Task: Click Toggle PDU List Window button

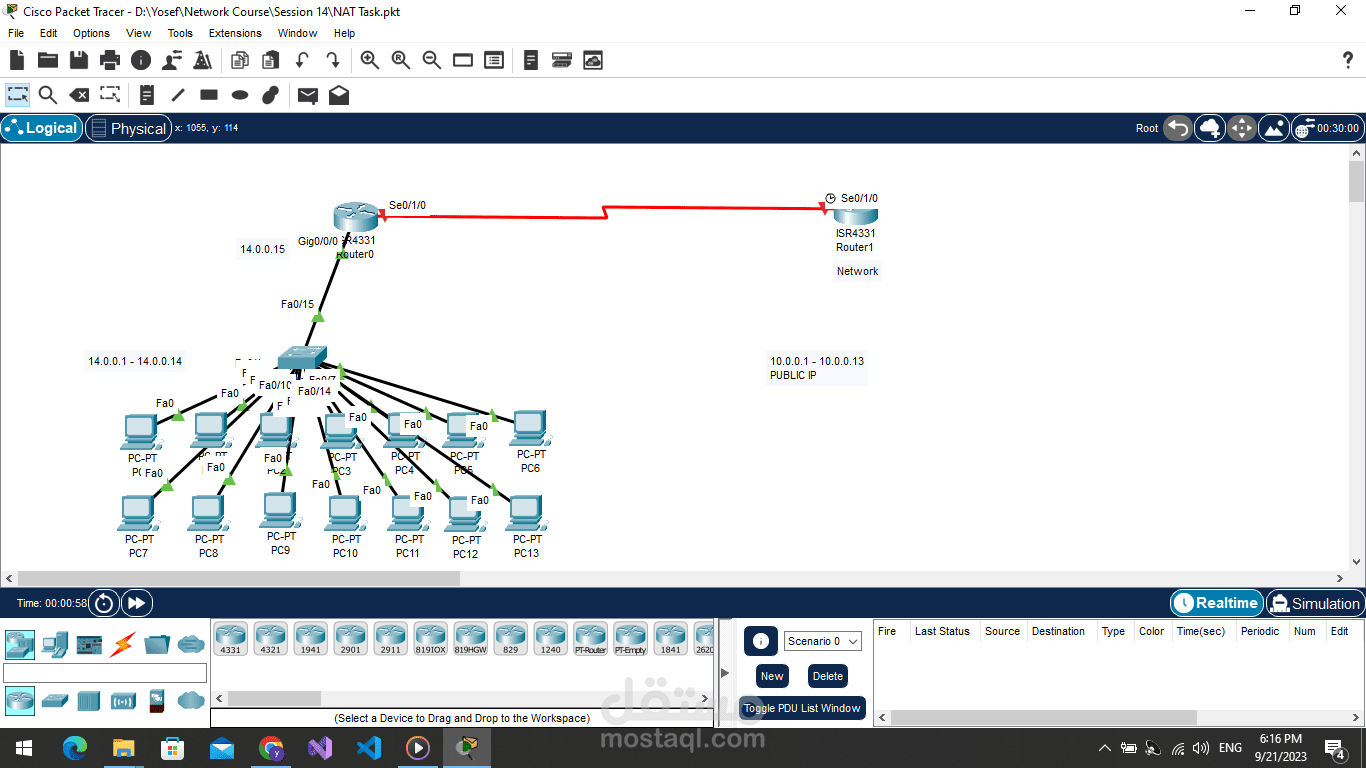Action: tap(802, 708)
